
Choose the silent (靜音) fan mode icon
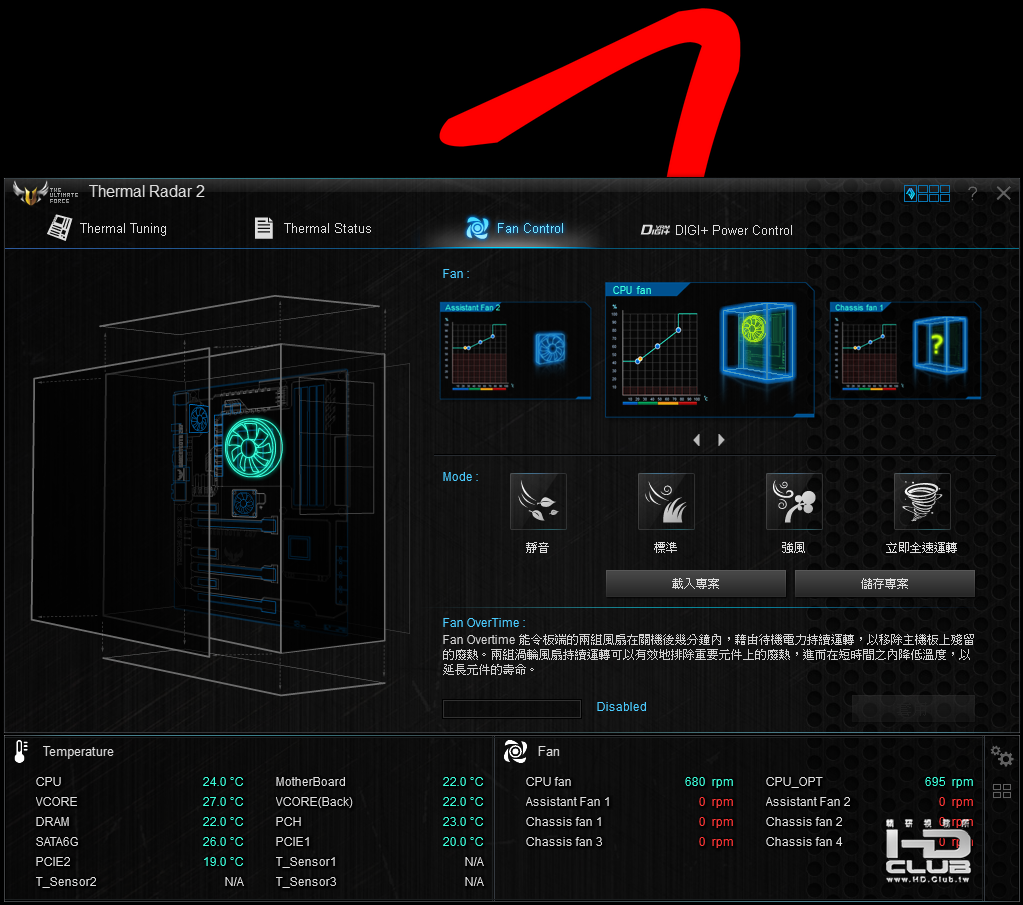click(x=538, y=501)
